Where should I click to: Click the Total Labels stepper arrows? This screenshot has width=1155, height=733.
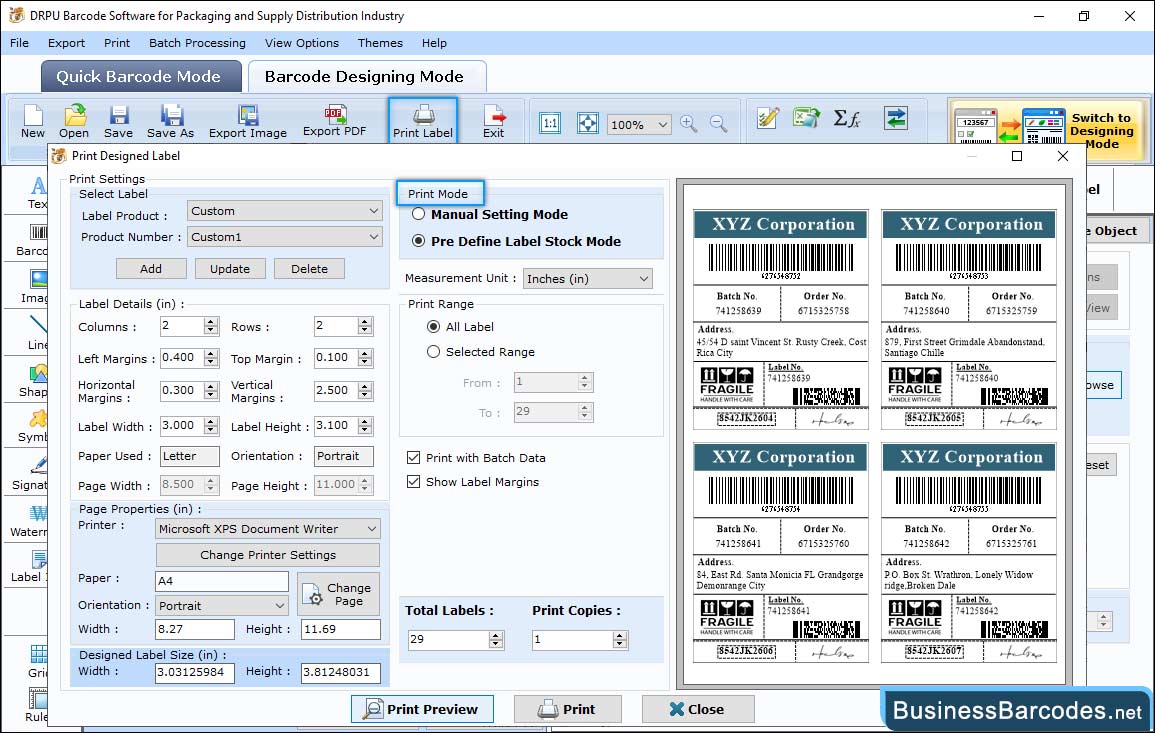[x=496, y=639]
